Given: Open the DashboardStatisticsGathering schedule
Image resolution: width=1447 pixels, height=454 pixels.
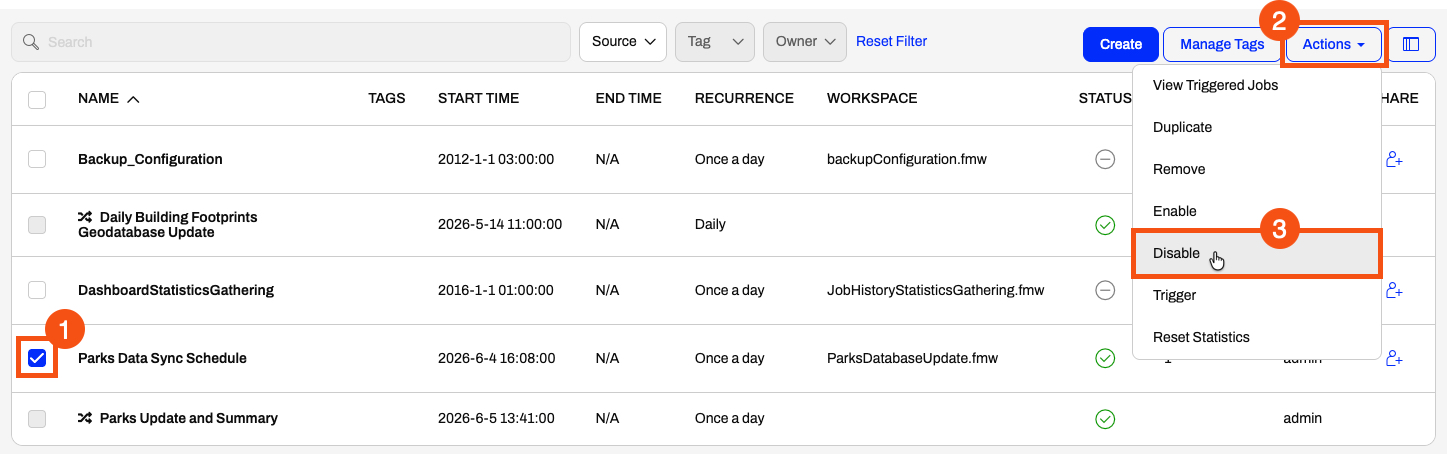Looking at the screenshot, I should 176,290.
